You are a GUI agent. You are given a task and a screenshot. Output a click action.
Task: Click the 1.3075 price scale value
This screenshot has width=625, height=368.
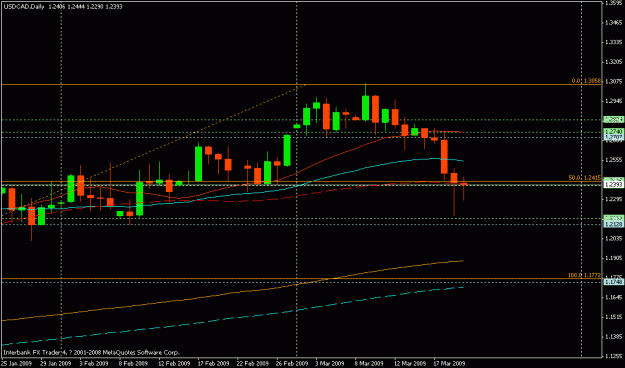pyautogui.click(x=614, y=81)
